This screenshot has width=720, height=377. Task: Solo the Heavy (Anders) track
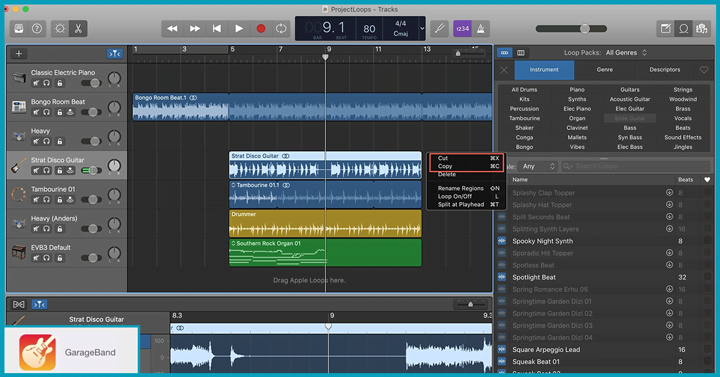46,229
